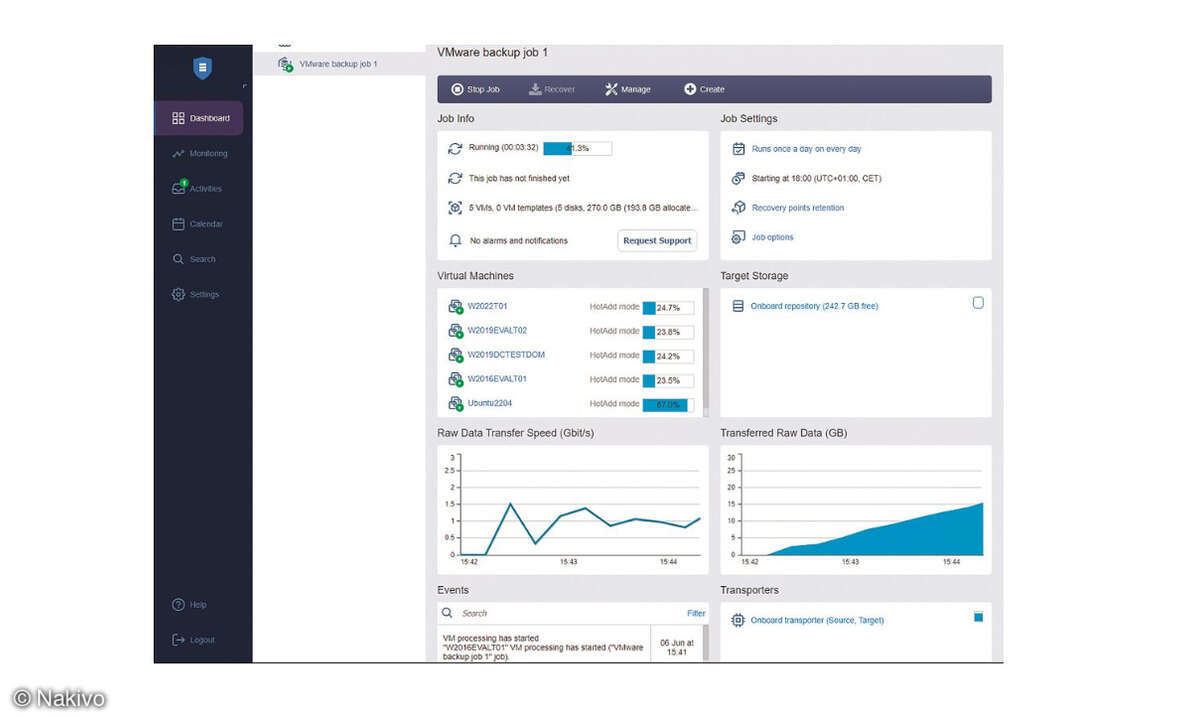
Task: Focus the Events search field
Action: [570, 613]
